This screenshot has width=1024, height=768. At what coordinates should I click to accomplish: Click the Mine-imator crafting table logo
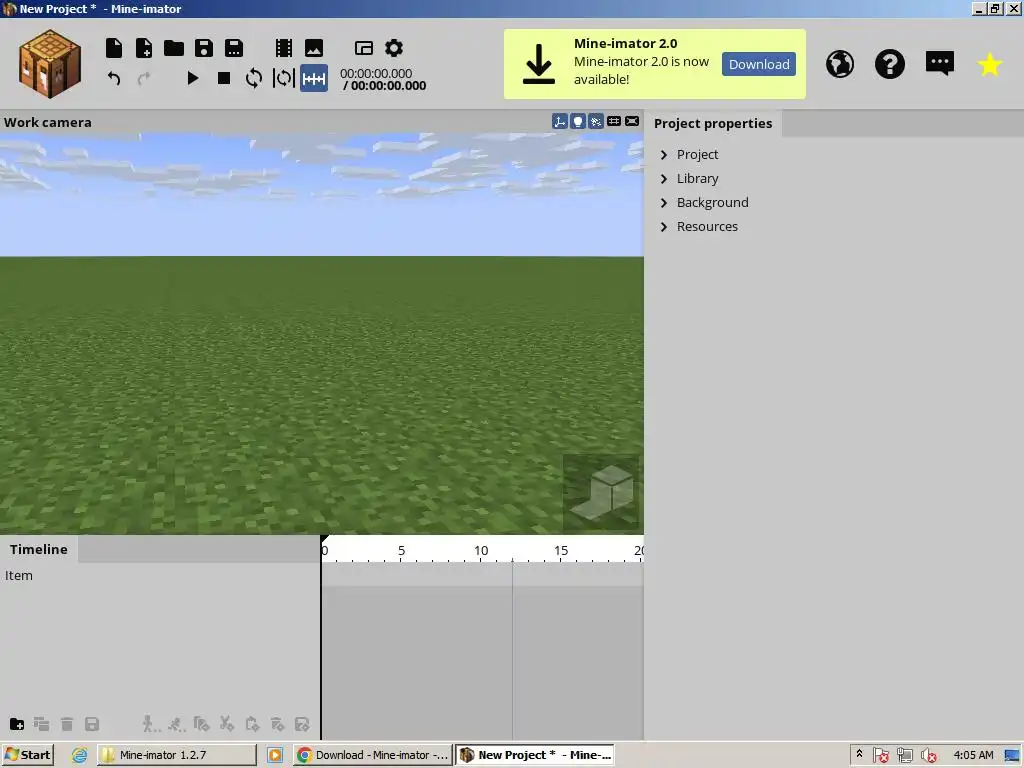click(x=50, y=63)
